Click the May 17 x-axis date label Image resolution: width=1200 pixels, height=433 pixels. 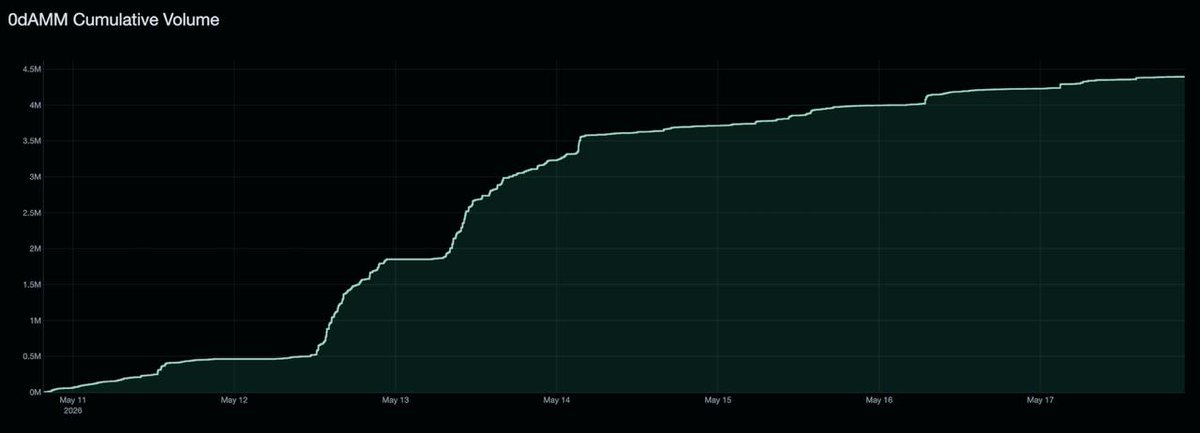[1042, 401]
